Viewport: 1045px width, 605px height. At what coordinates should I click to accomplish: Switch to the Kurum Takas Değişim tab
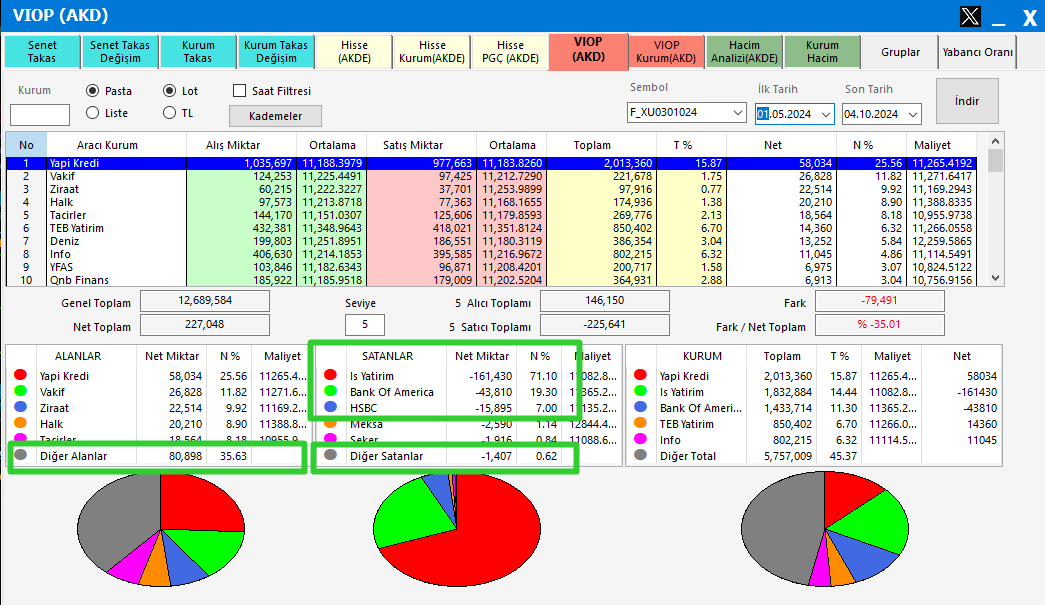[x=276, y=52]
